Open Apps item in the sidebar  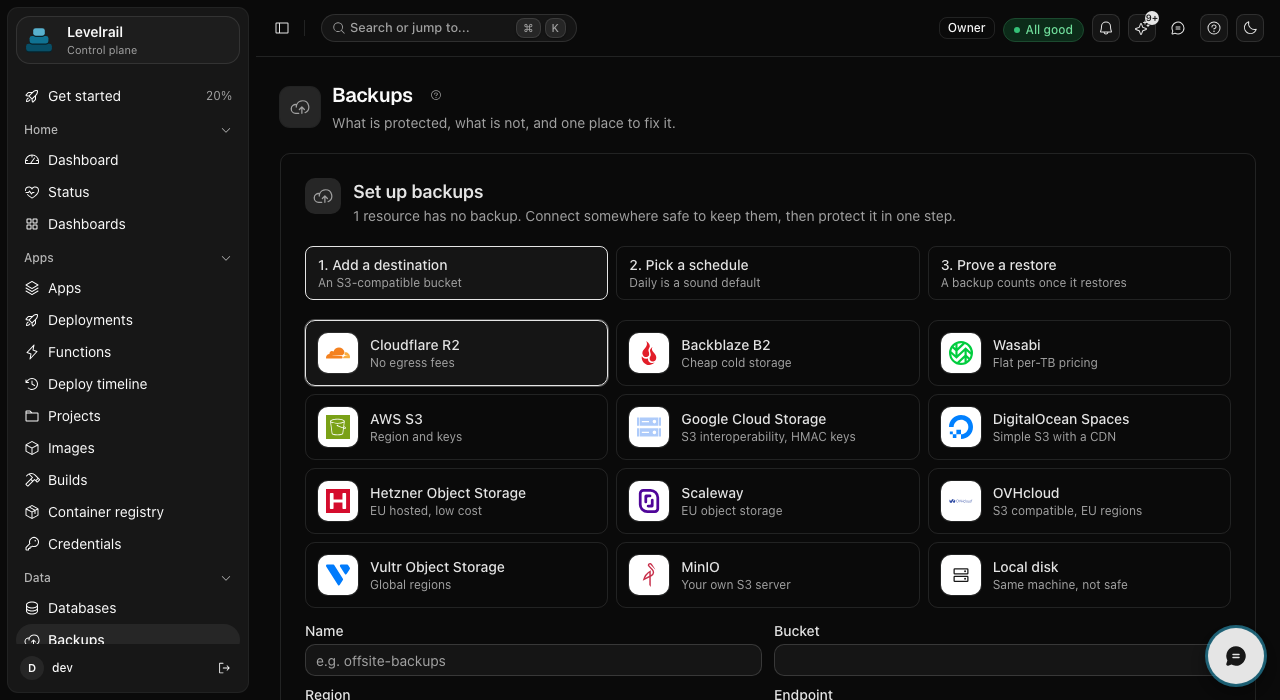pos(128,288)
